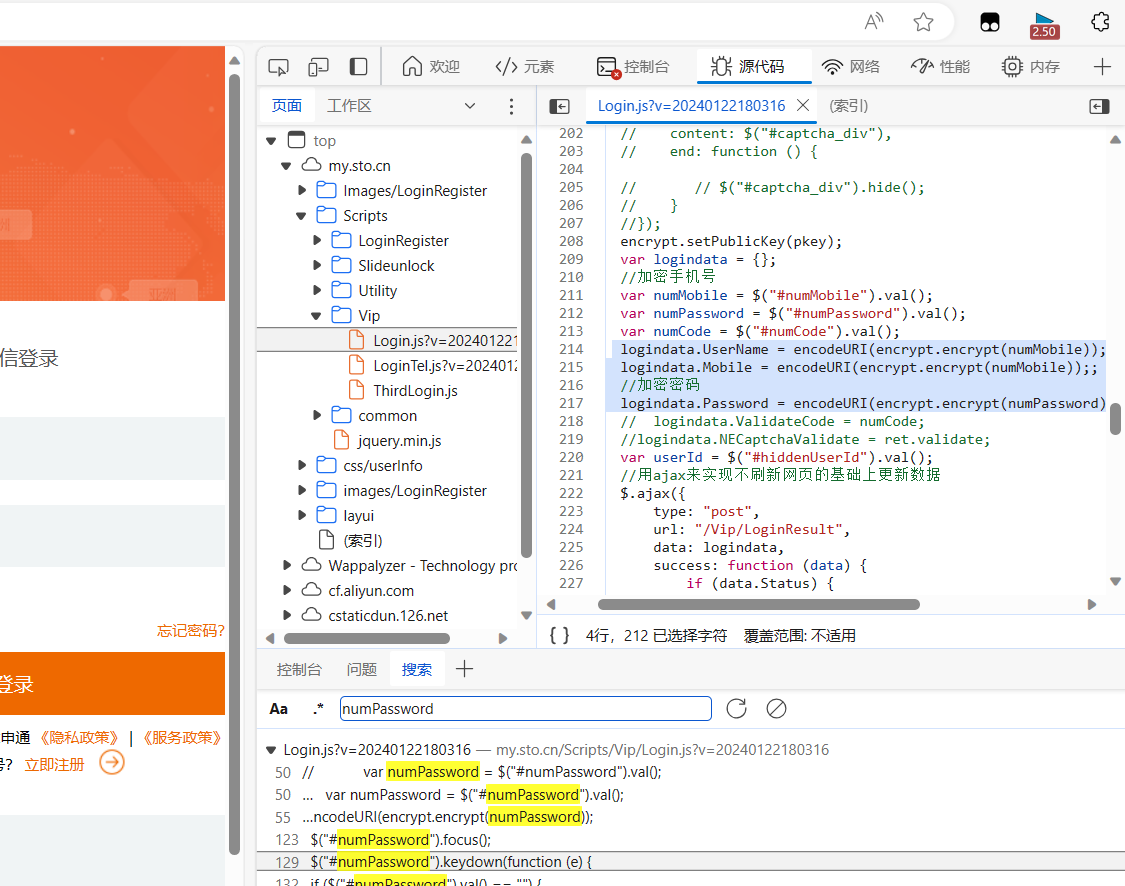Expand the LoginRegister folder under Scripts
Image resolution: width=1125 pixels, height=886 pixels.
point(317,241)
